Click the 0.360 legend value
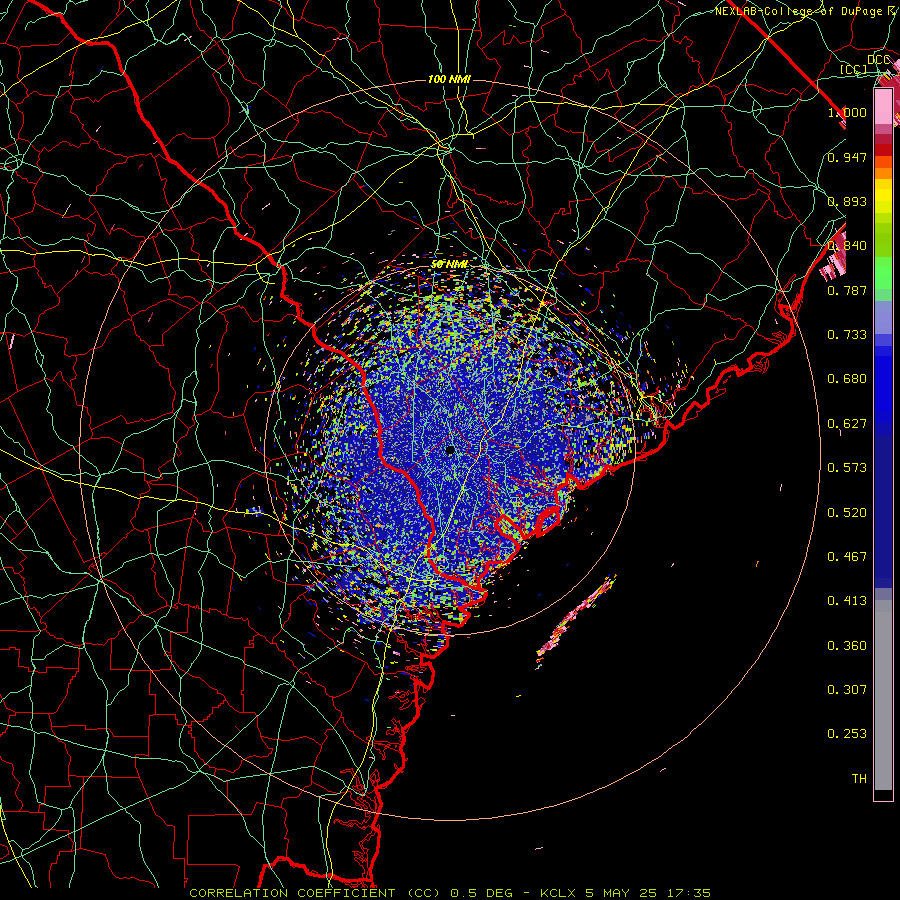900x900 pixels. click(847, 646)
